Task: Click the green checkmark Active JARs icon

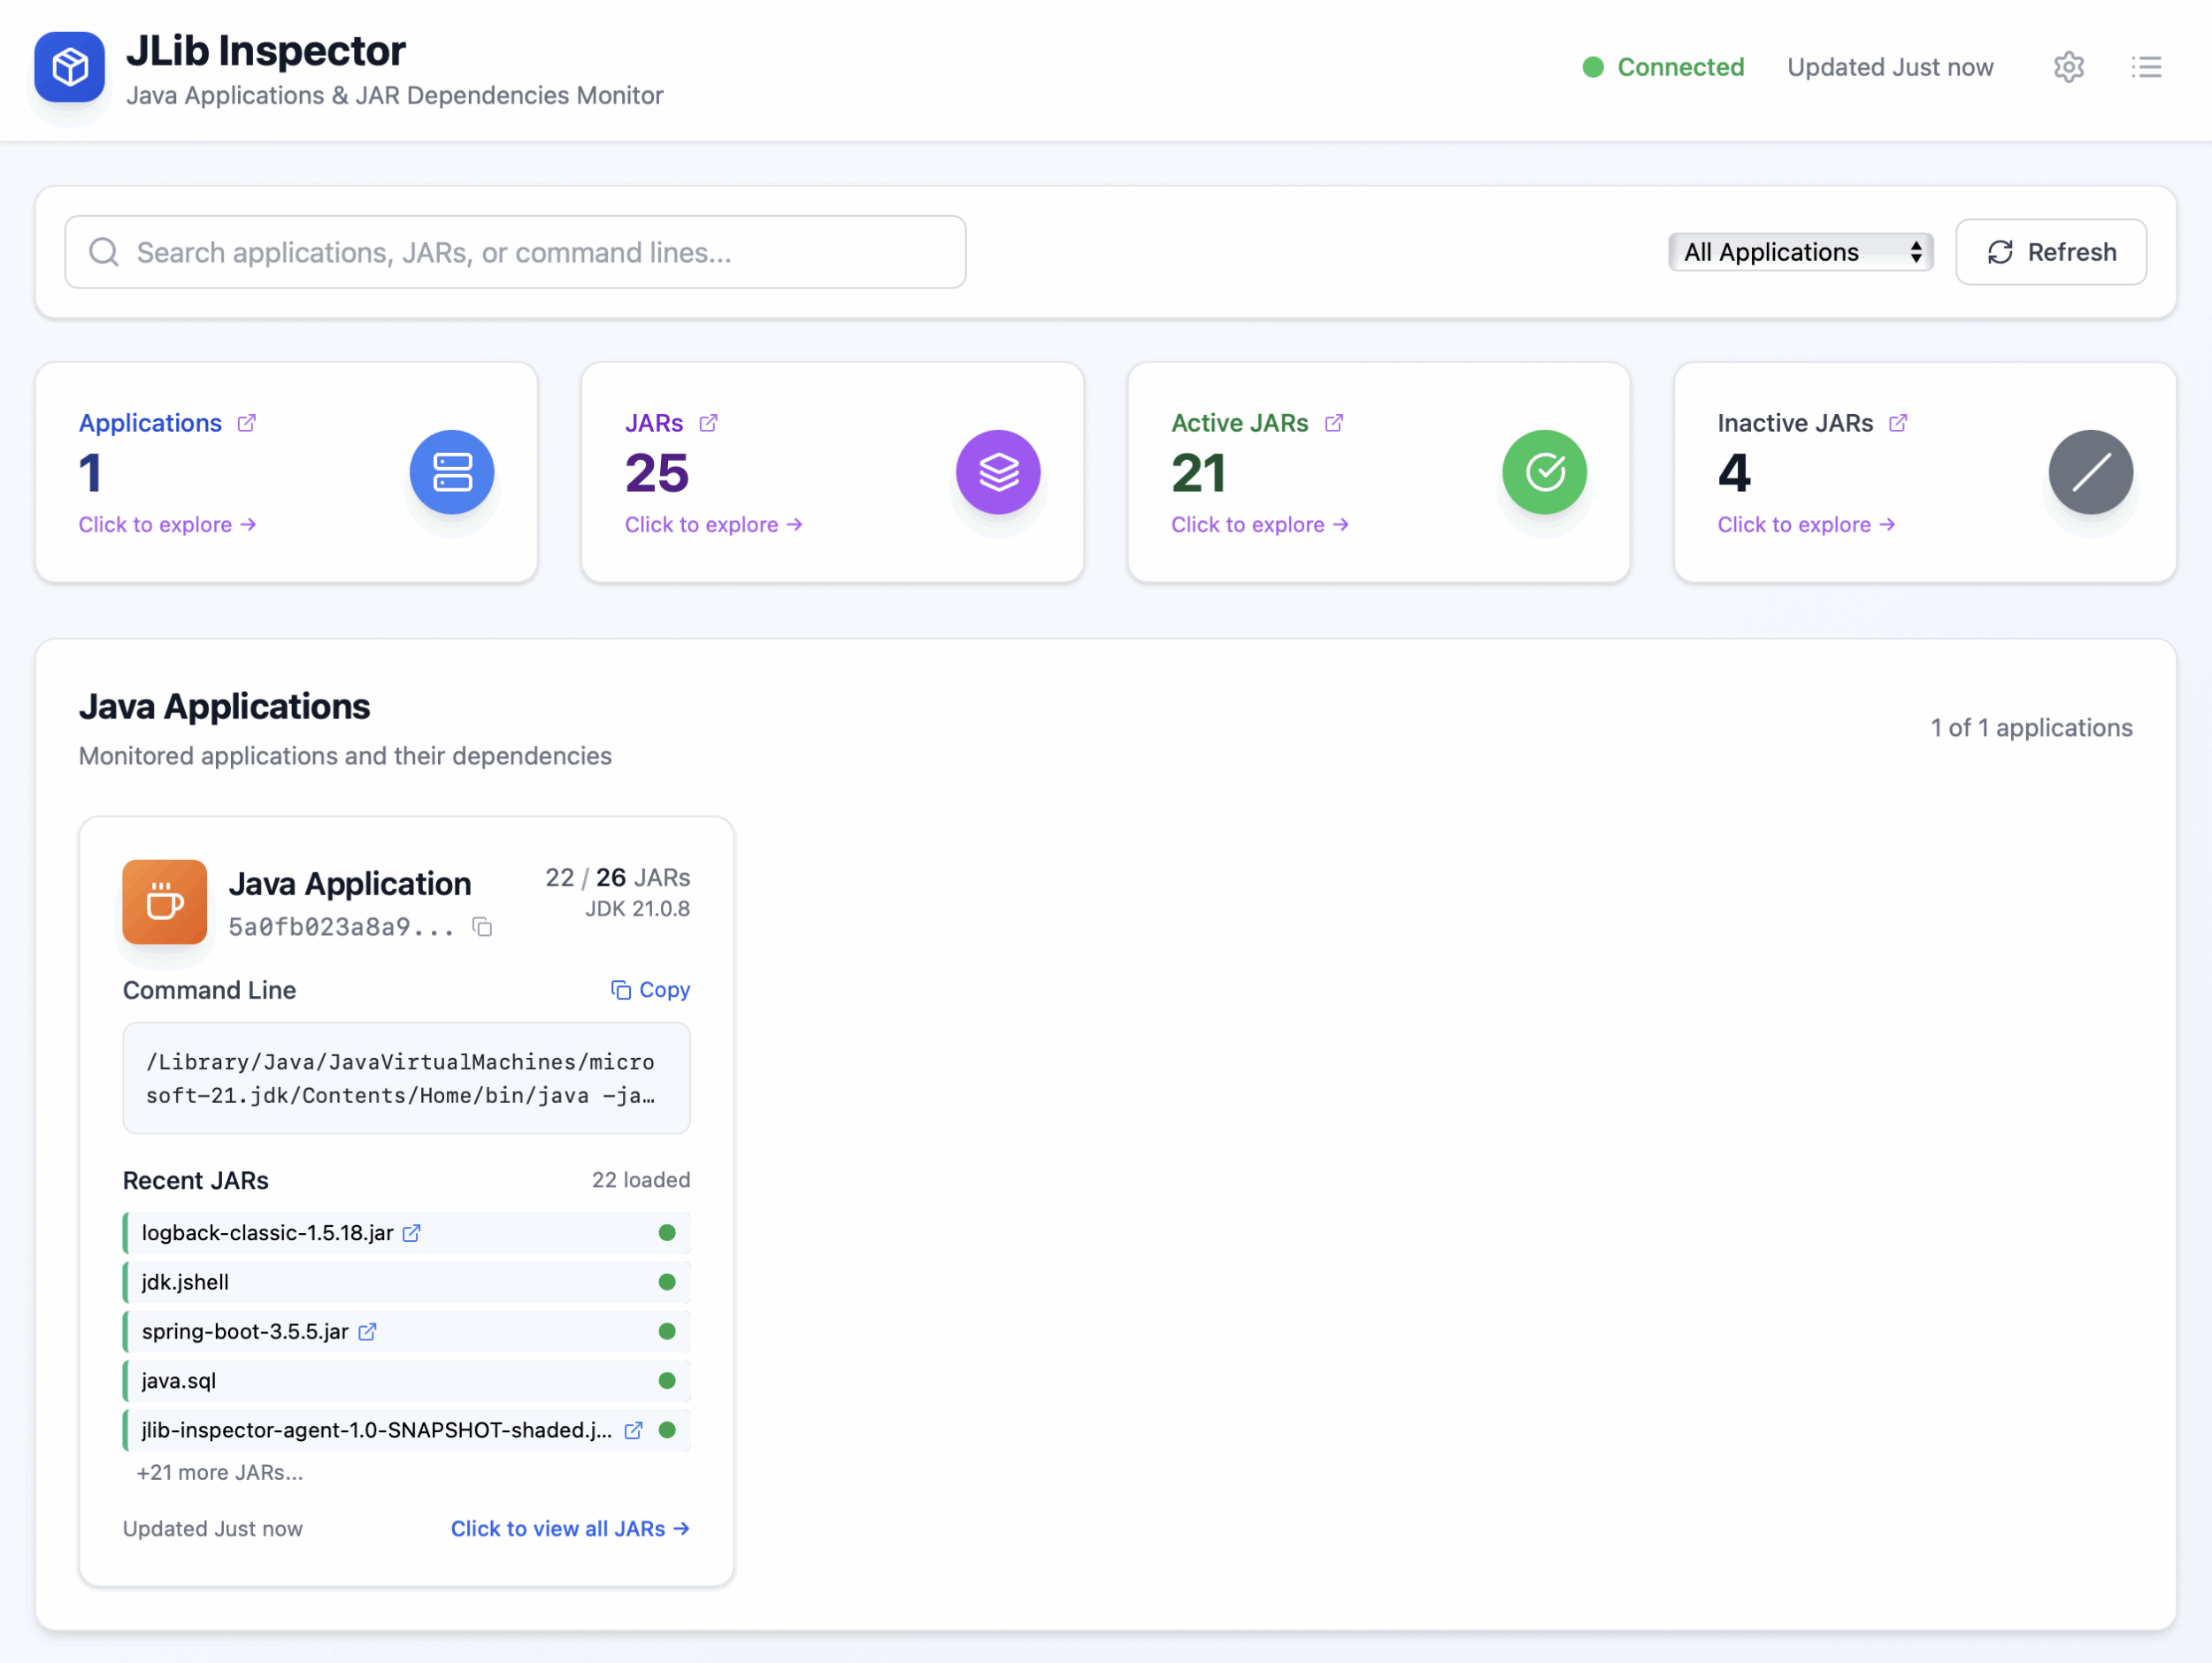Action: tap(1543, 472)
